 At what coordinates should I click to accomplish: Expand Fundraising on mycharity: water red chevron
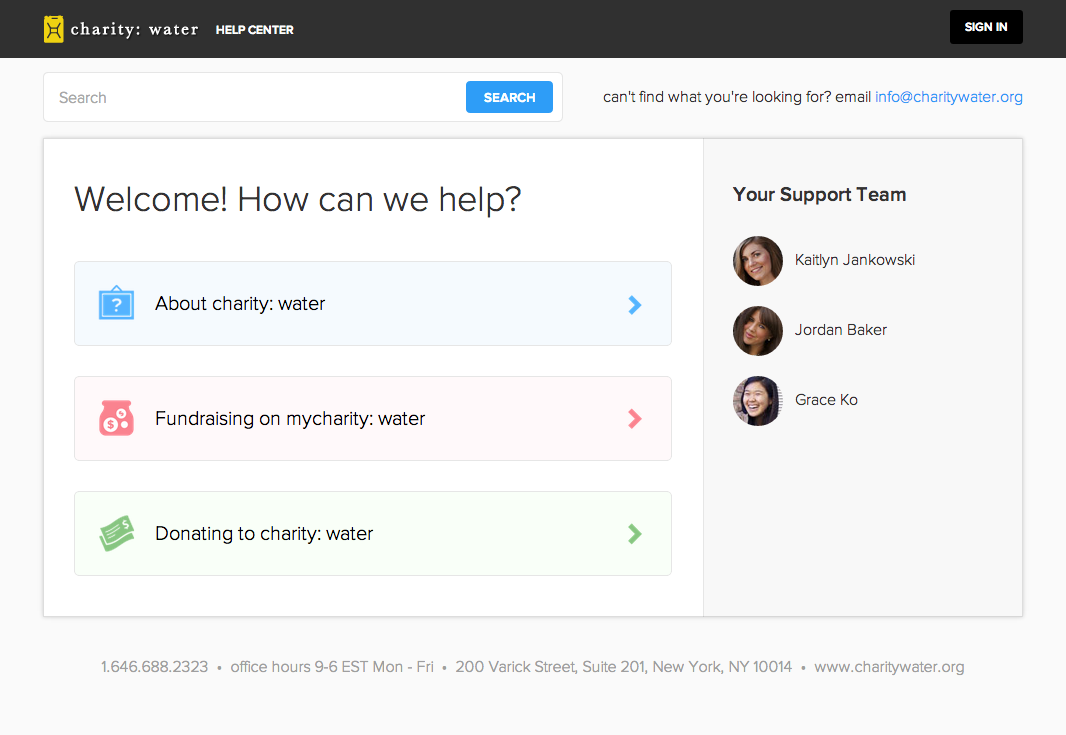[x=634, y=419]
